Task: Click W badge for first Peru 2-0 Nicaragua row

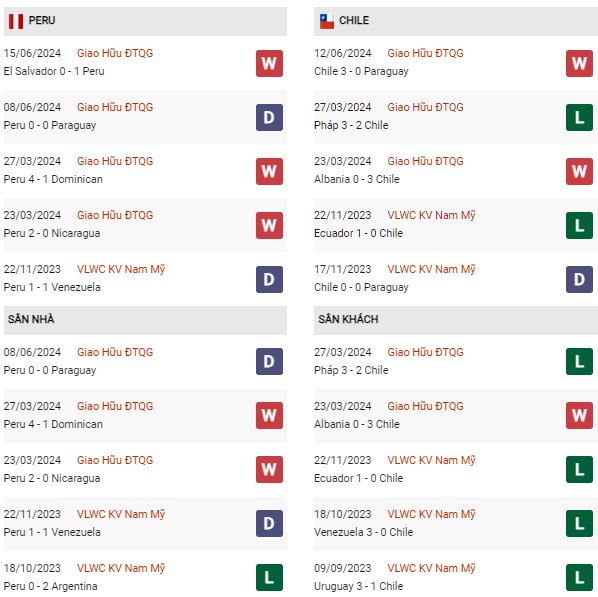Action: click(269, 225)
